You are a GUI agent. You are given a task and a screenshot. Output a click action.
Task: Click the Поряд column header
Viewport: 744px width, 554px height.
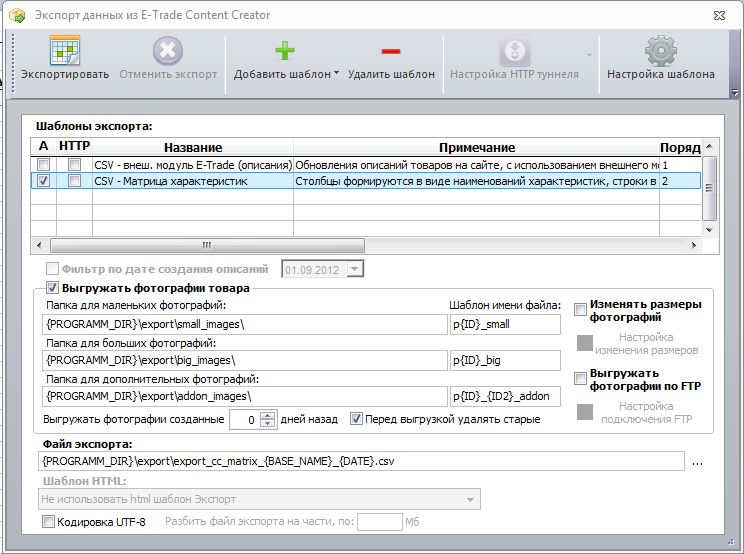click(x=680, y=148)
